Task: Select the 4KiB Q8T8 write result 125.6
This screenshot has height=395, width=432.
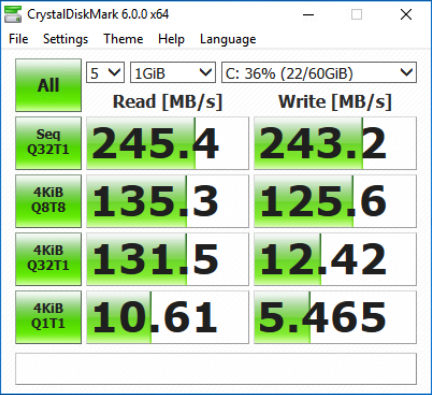Action: (x=335, y=201)
